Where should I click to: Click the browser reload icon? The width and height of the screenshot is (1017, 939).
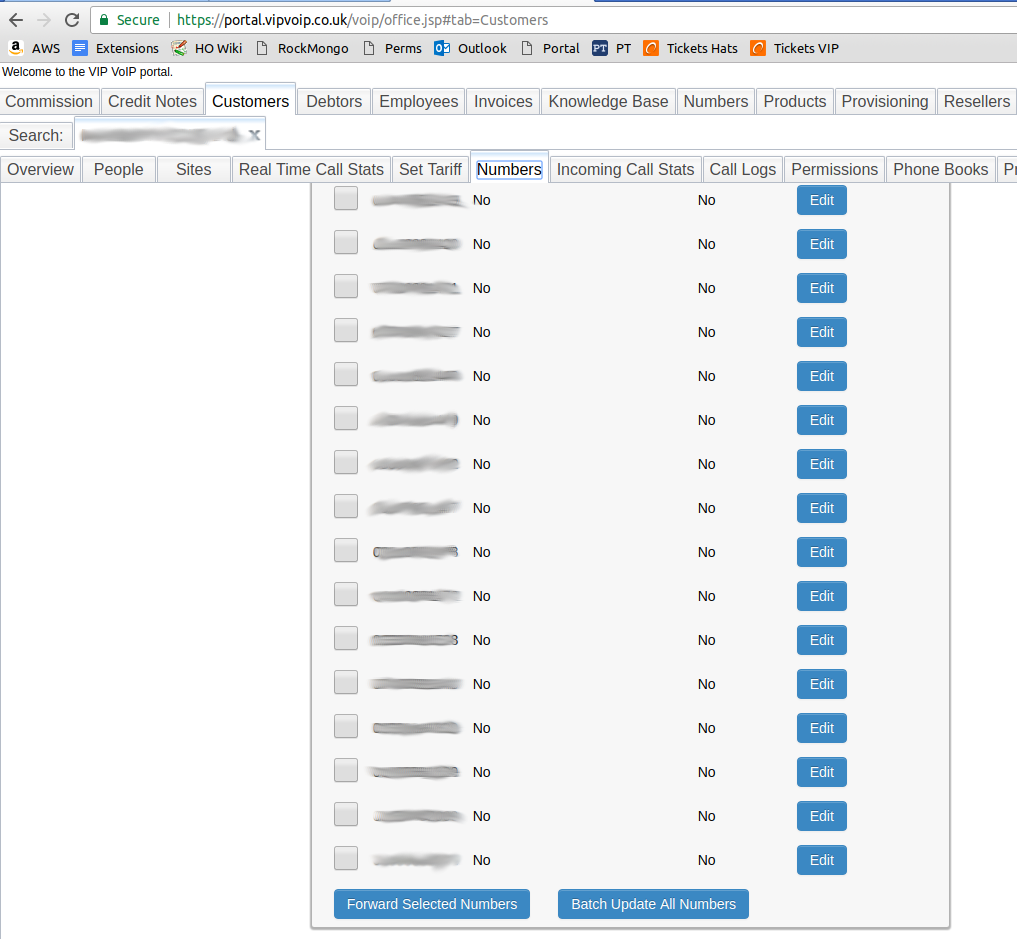pos(72,20)
